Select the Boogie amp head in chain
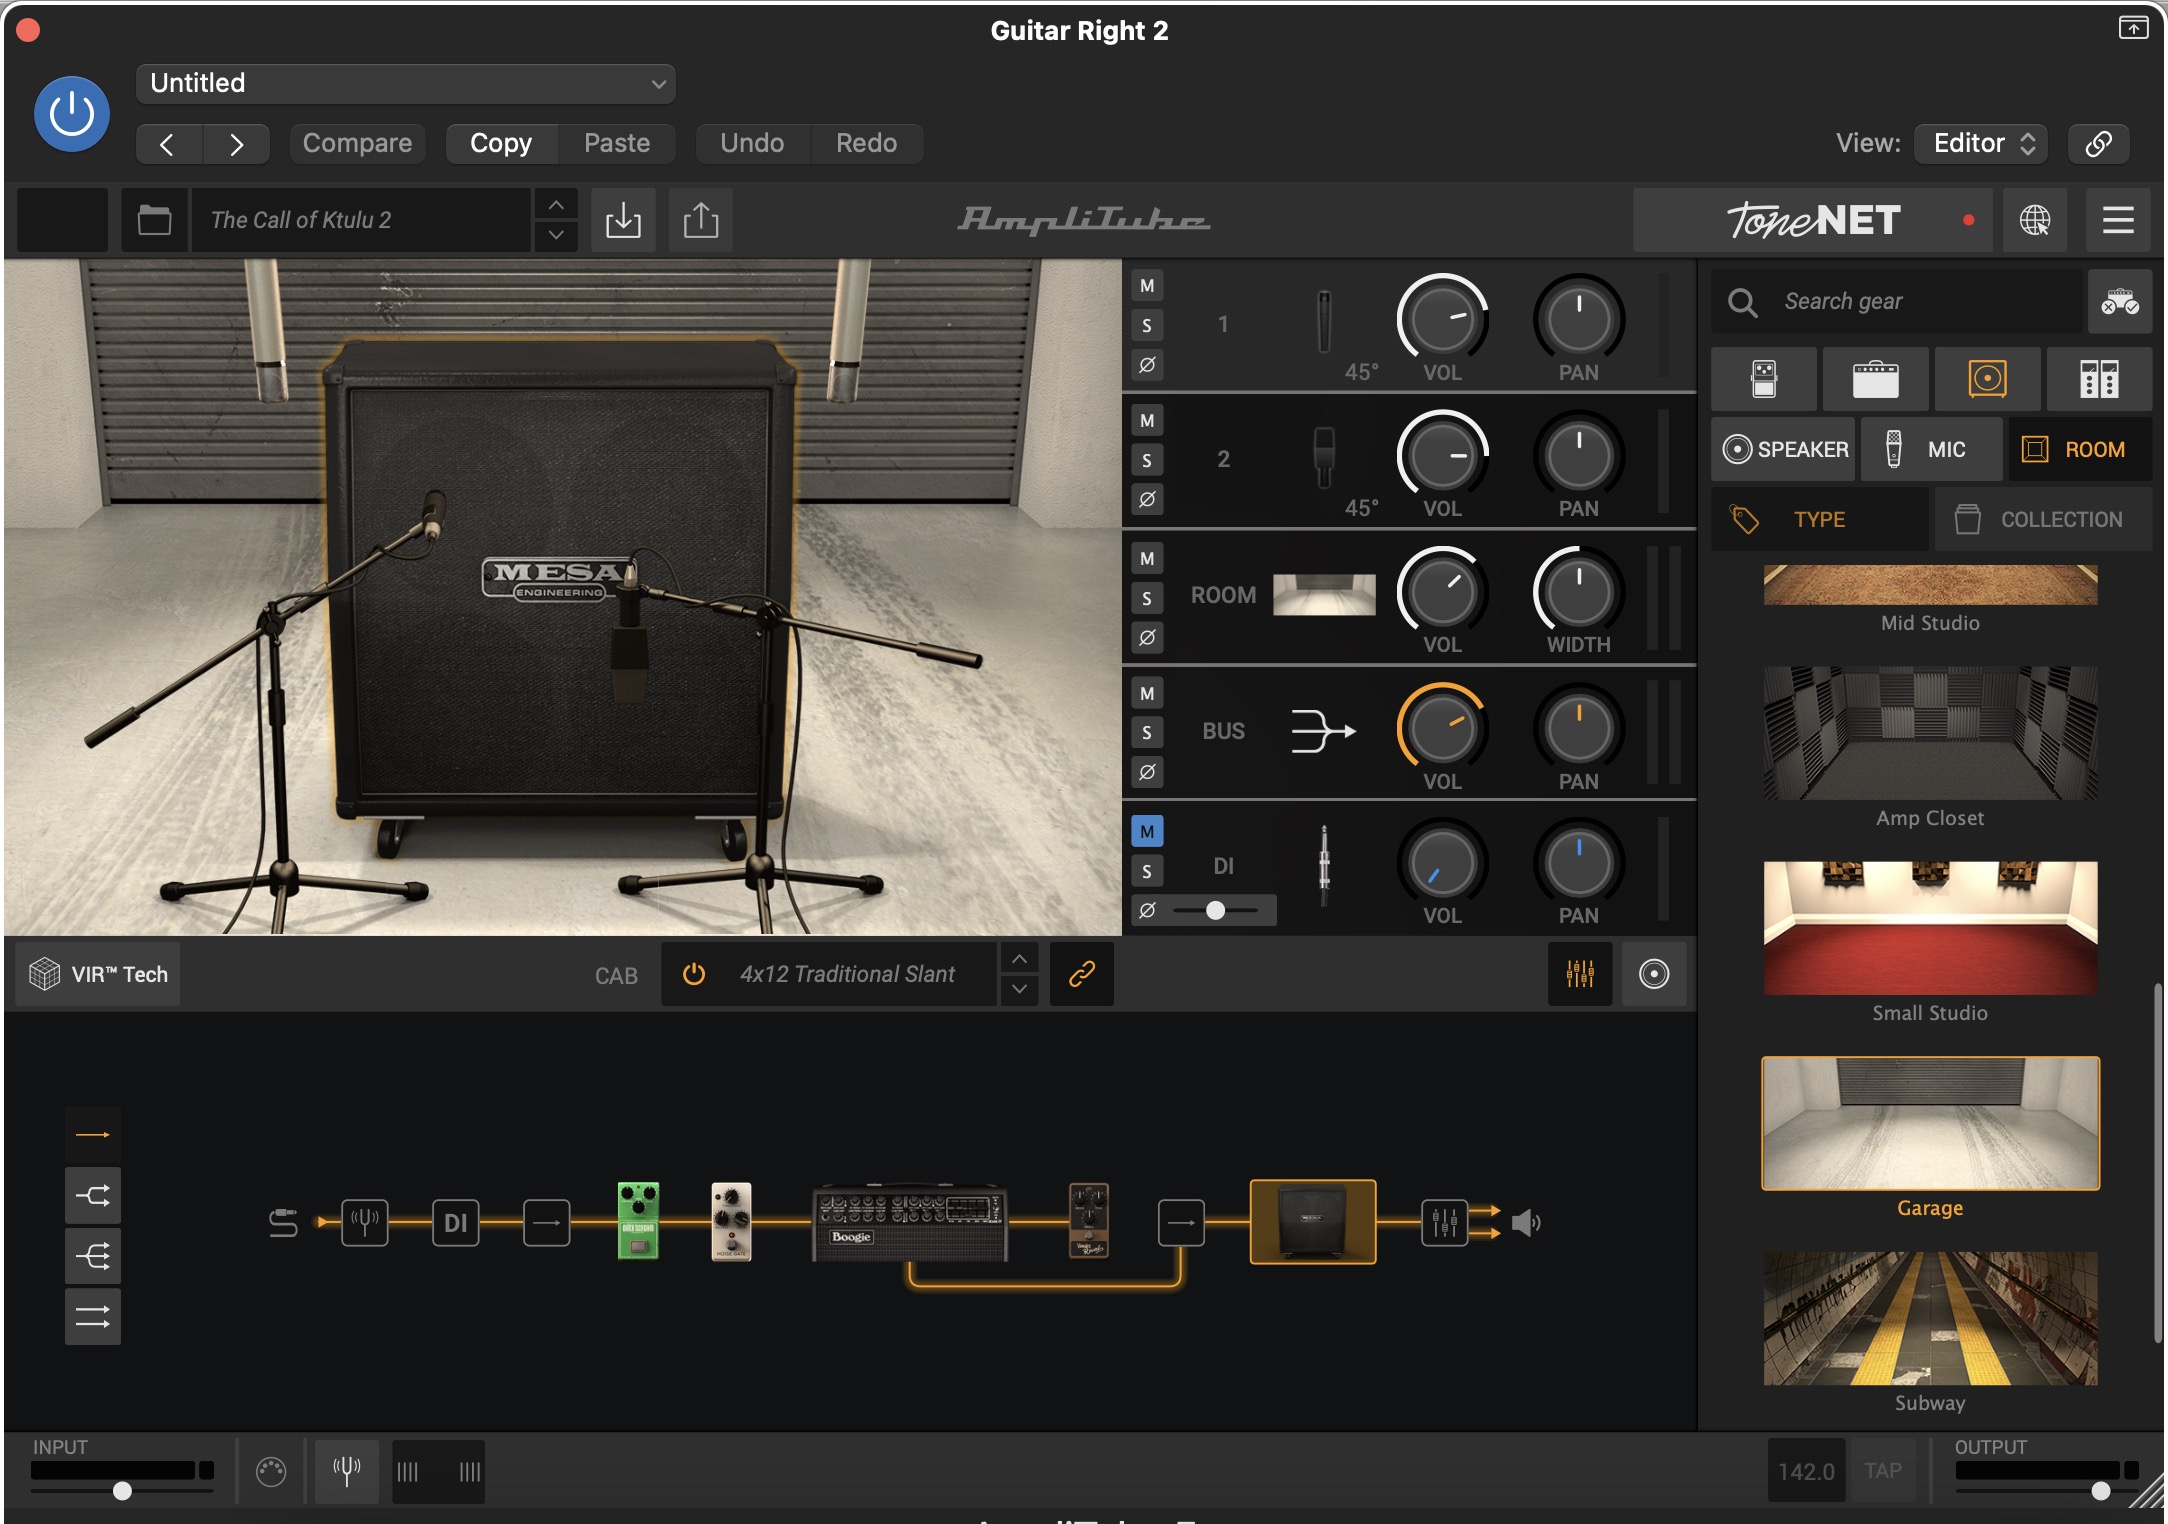The image size is (2168, 1524). 909,1222
